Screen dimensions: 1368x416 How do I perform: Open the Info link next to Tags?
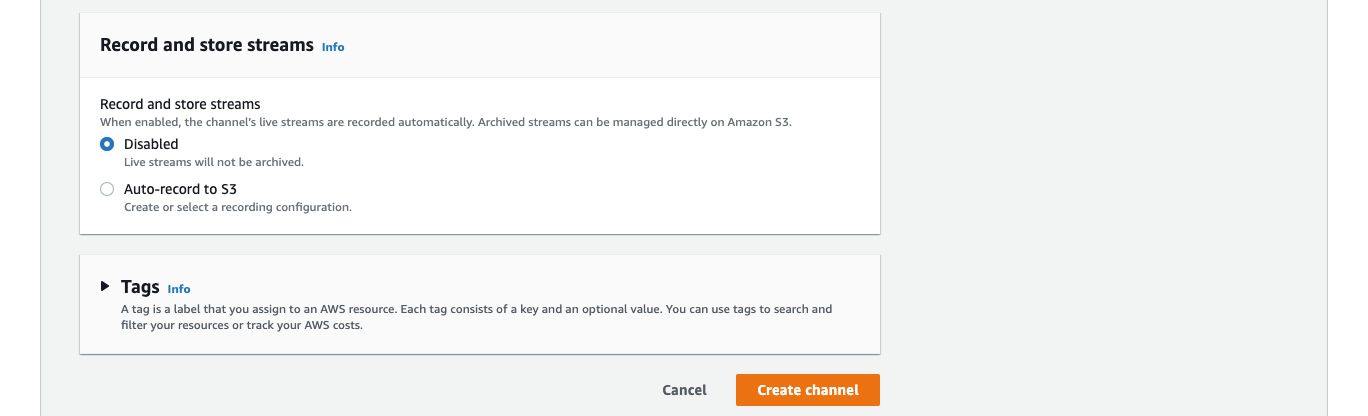[179, 289]
